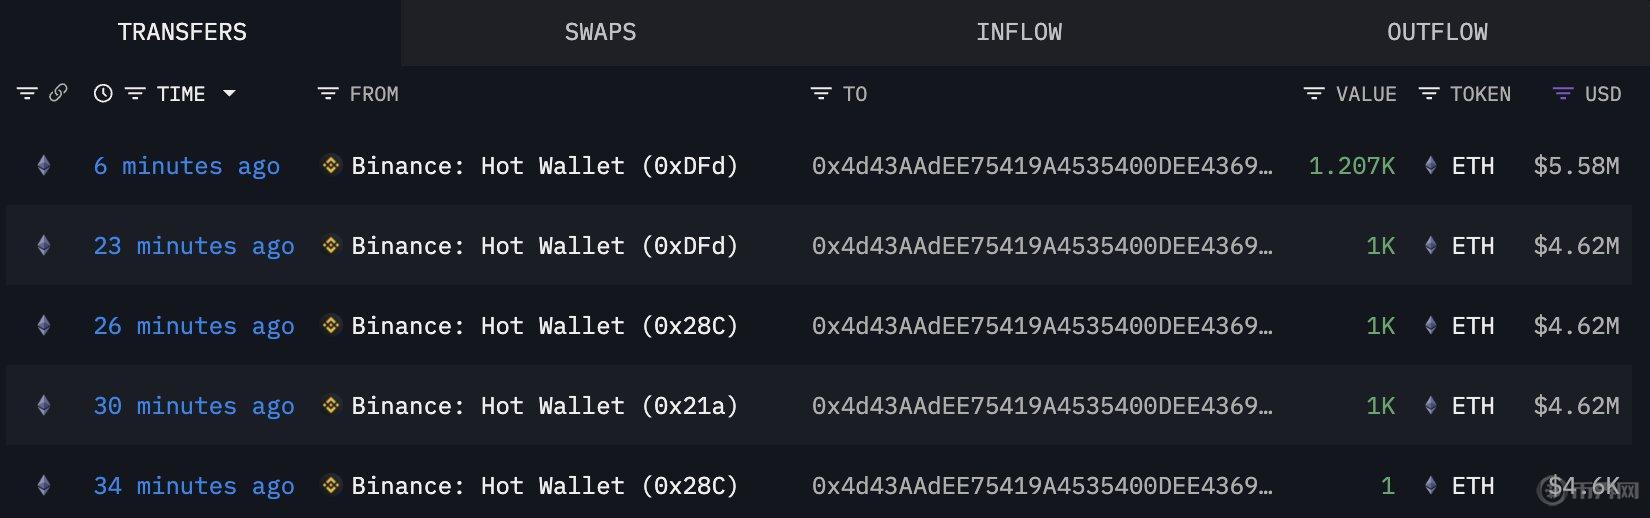Open the VALUE column filter
1650x518 pixels.
pyautogui.click(x=1314, y=93)
